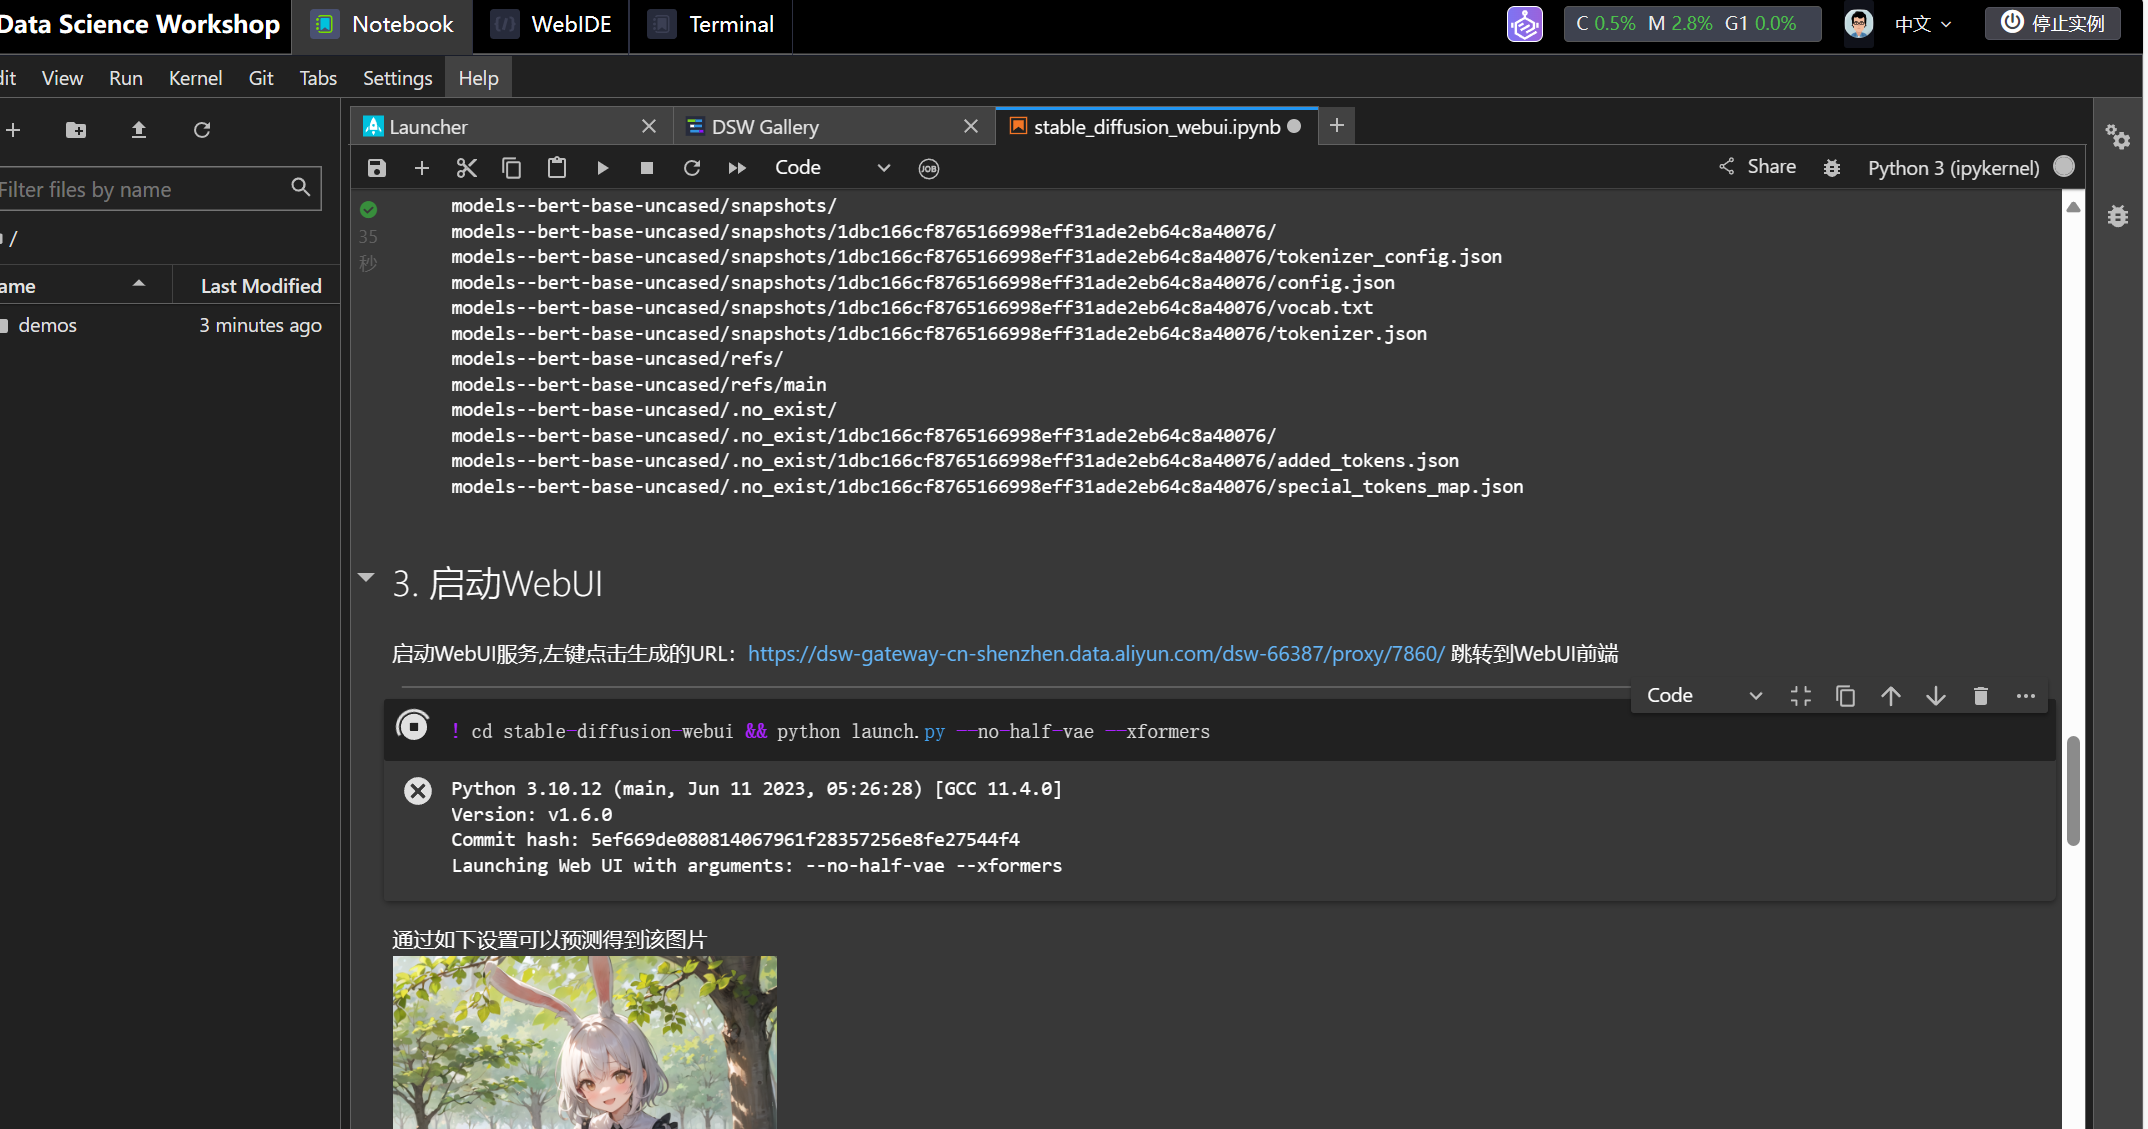The image size is (2148, 1129).
Task: Open the dsw-gateway proxy 7860 URL link
Action: pyautogui.click(x=1096, y=653)
